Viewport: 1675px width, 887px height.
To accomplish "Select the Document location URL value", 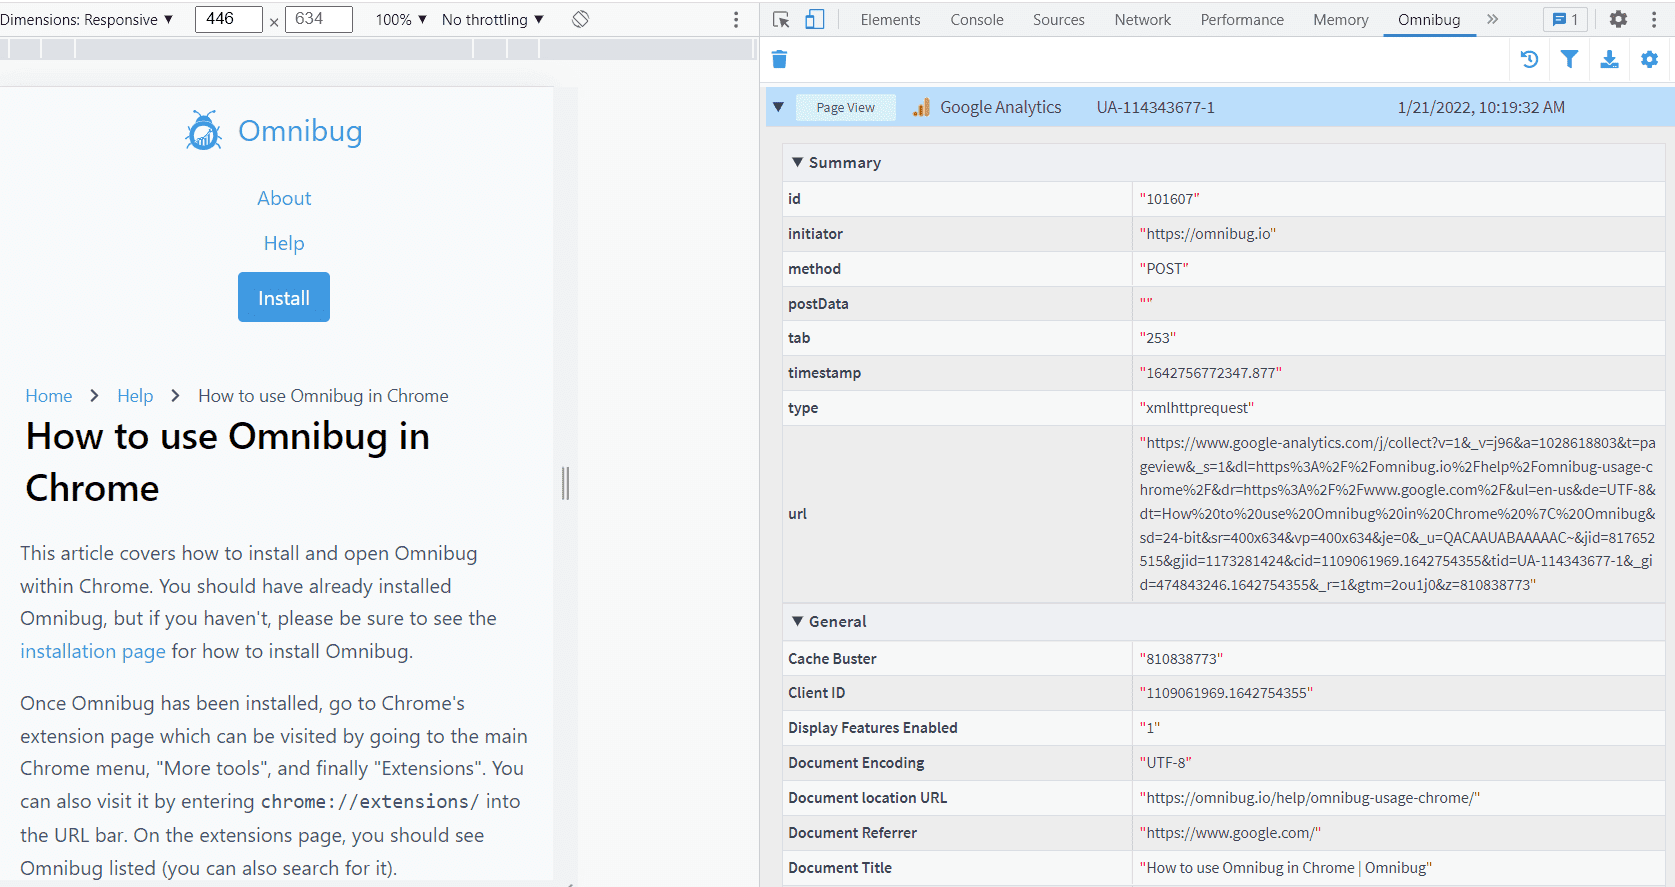I will 1310,798.
